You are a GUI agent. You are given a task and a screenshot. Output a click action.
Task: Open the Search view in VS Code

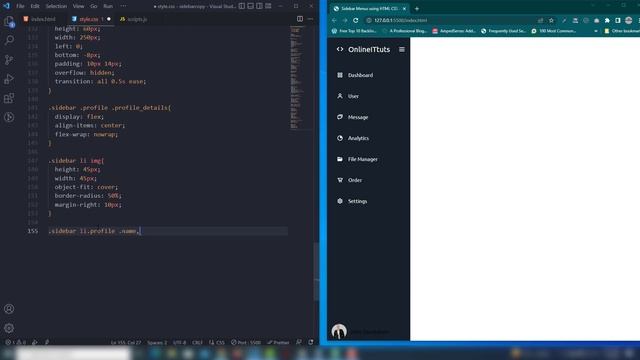coord(9,40)
